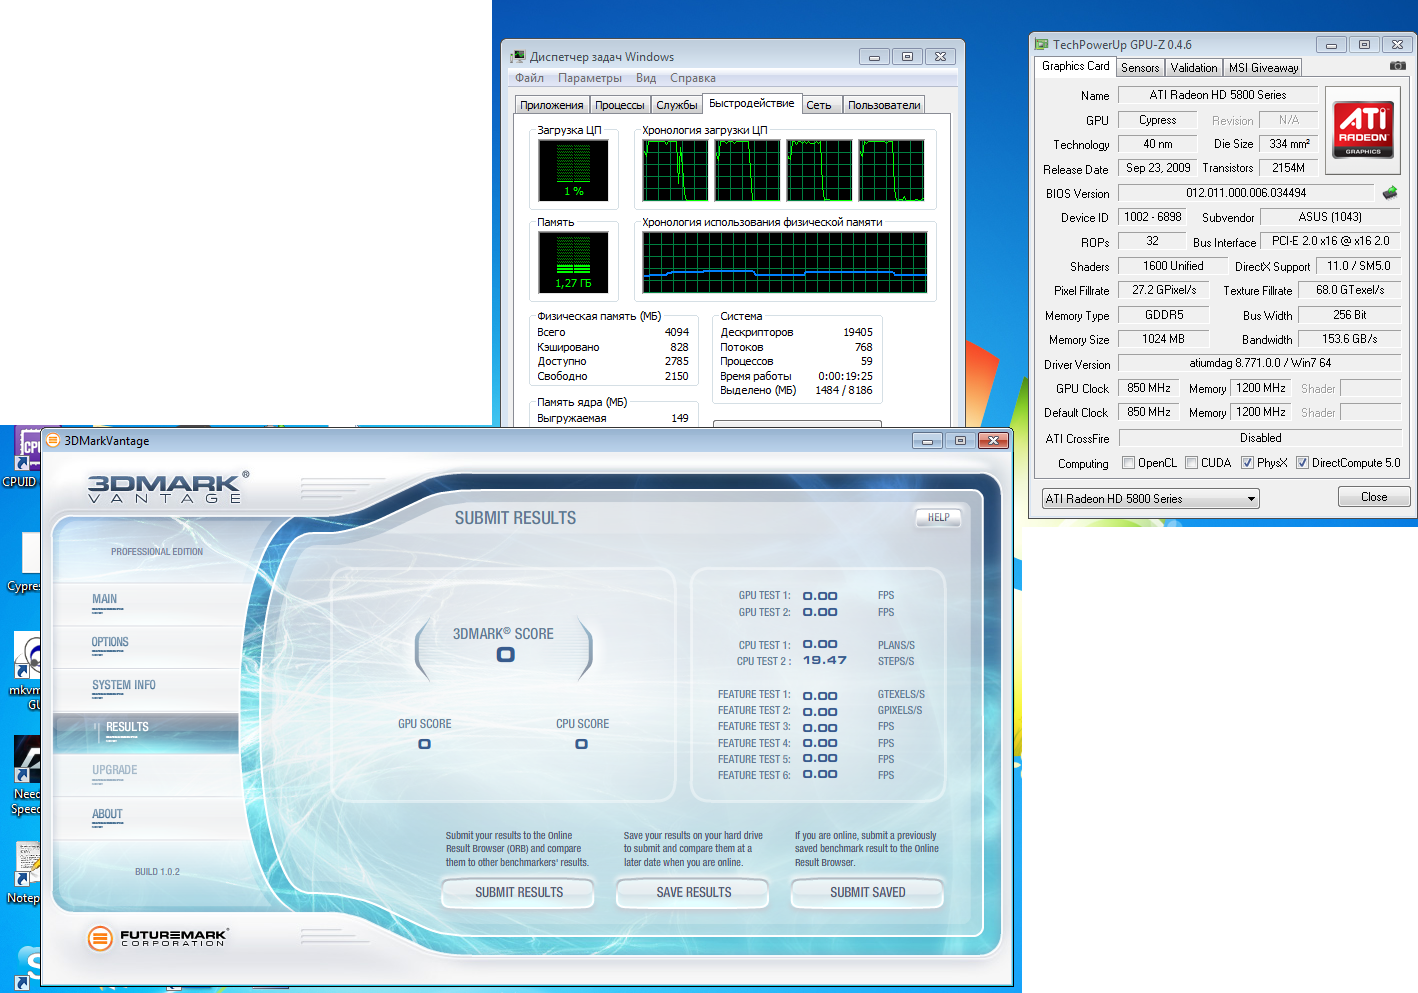This screenshot has width=1418, height=993.
Task: Open the Справка menu in Task Manager
Action: [693, 78]
